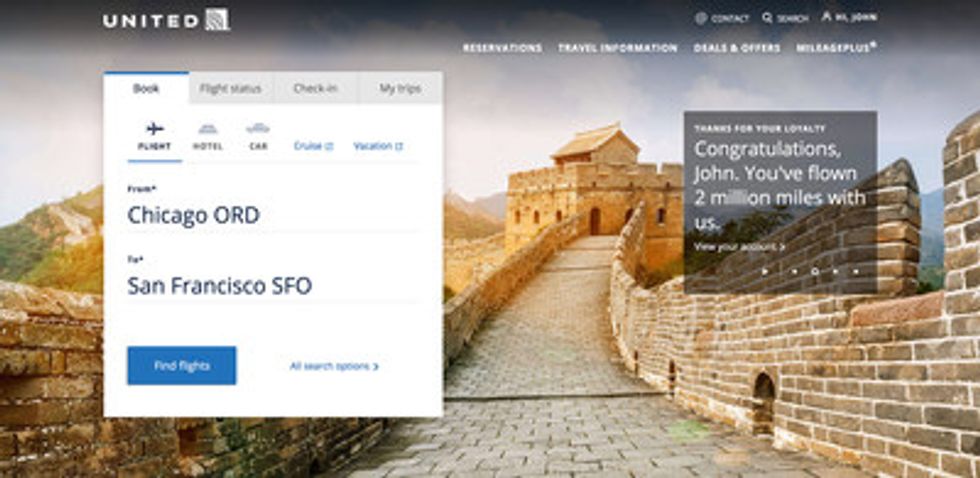Image resolution: width=980 pixels, height=478 pixels.
Task: Play the carousel with play icon
Action: click(765, 272)
